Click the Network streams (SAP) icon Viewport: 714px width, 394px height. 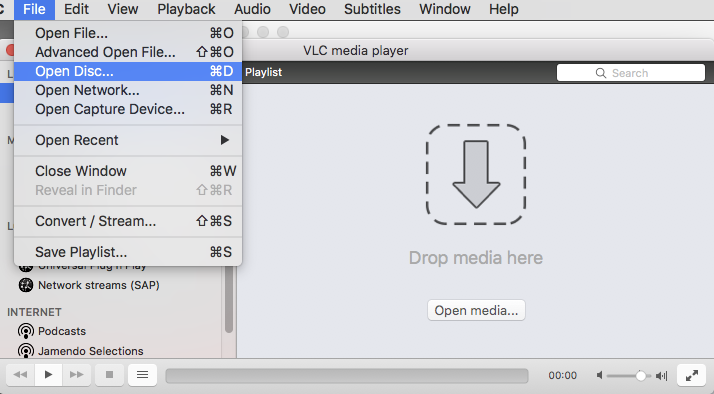click(x=26, y=286)
